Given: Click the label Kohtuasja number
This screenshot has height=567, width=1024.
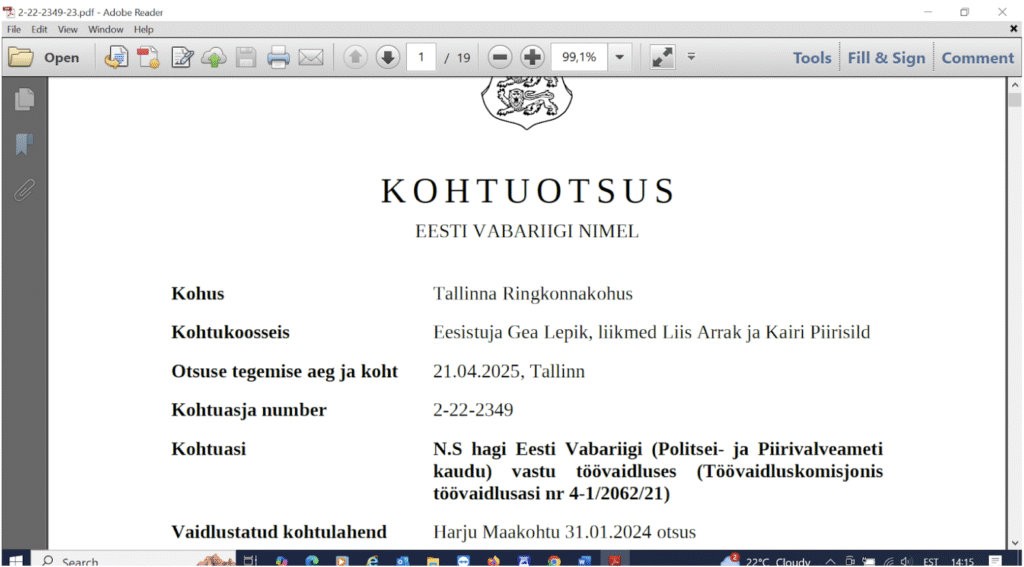Looking at the screenshot, I should coord(249,410).
